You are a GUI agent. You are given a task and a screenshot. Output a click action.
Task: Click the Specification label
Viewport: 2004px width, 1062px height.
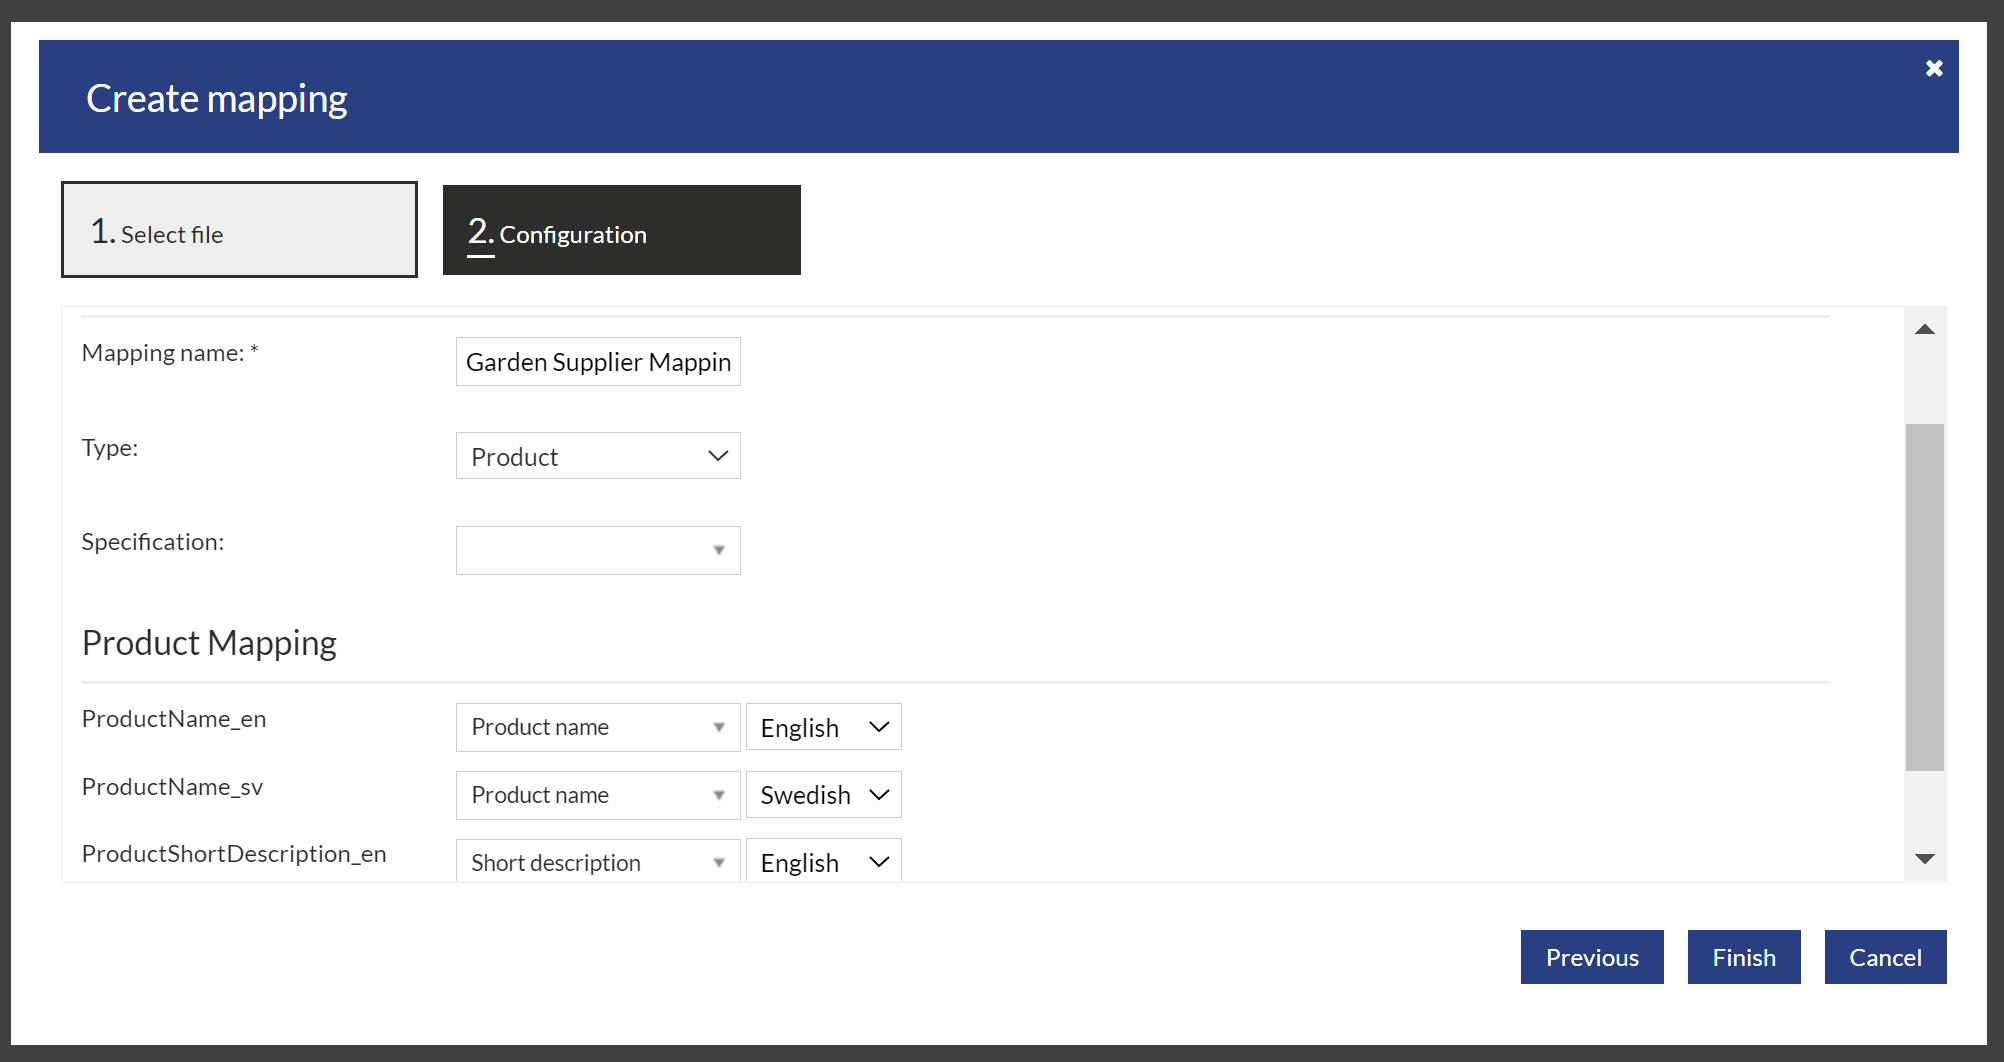153,542
